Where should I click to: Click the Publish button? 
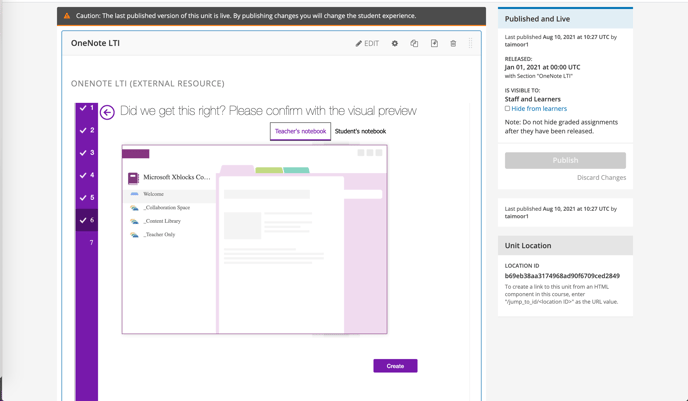coord(565,161)
